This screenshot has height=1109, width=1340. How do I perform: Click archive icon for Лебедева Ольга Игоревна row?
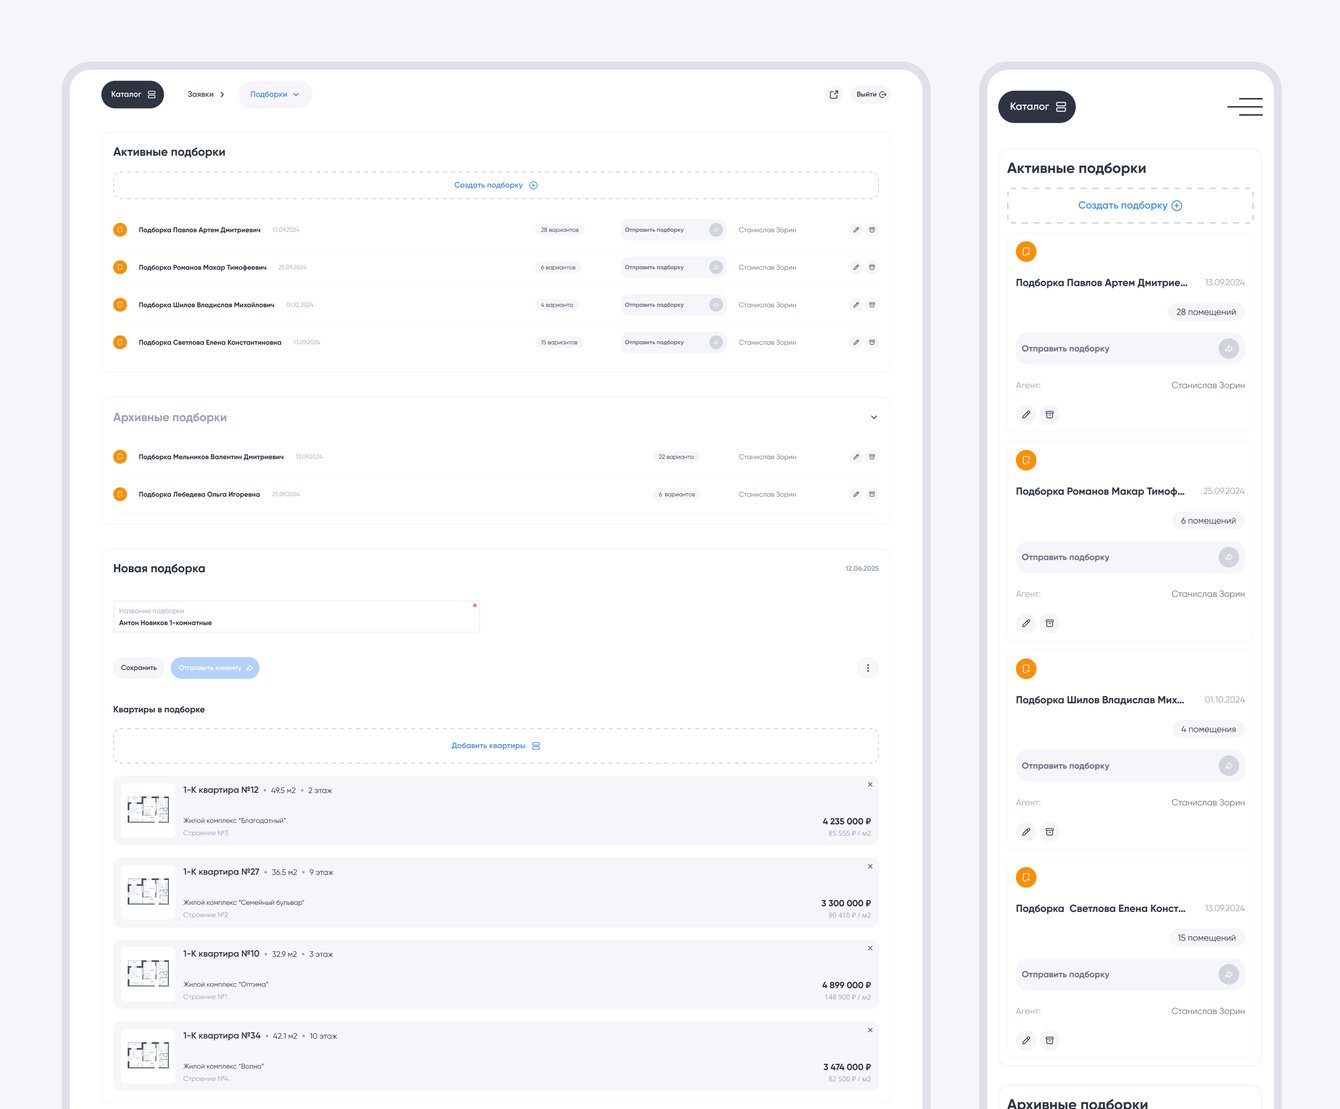pos(872,494)
